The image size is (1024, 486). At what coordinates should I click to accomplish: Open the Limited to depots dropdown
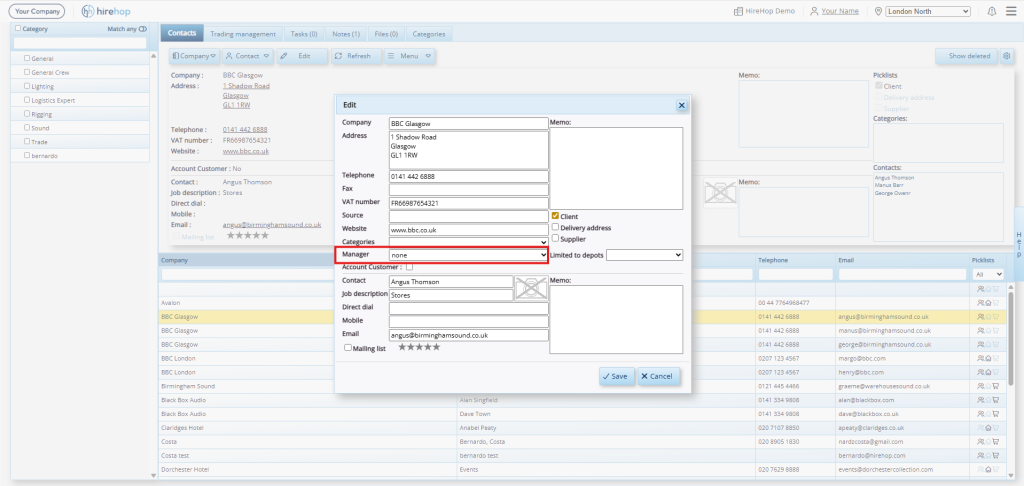(645, 255)
